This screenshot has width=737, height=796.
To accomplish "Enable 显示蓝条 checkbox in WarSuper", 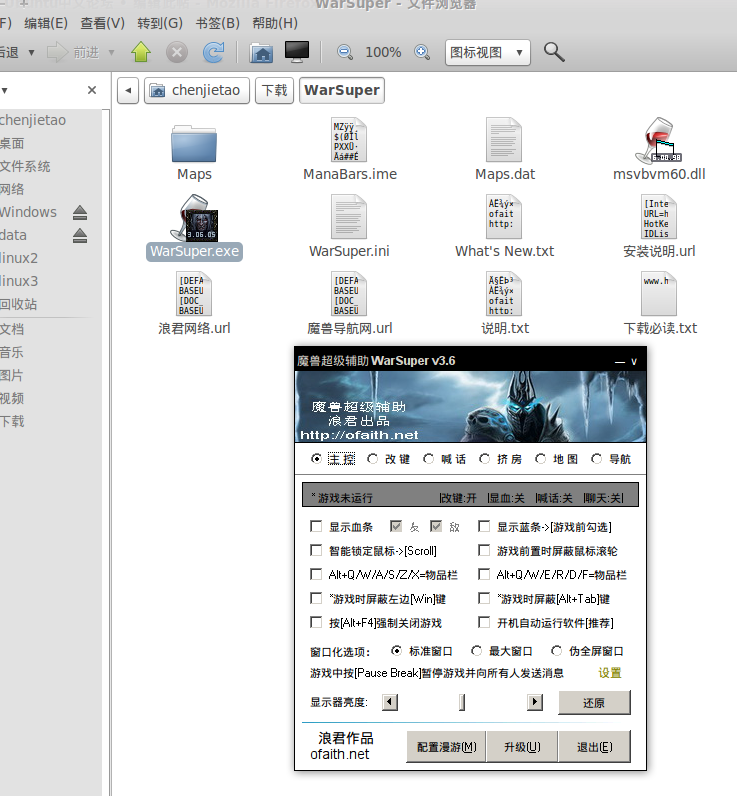I will pos(484,526).
